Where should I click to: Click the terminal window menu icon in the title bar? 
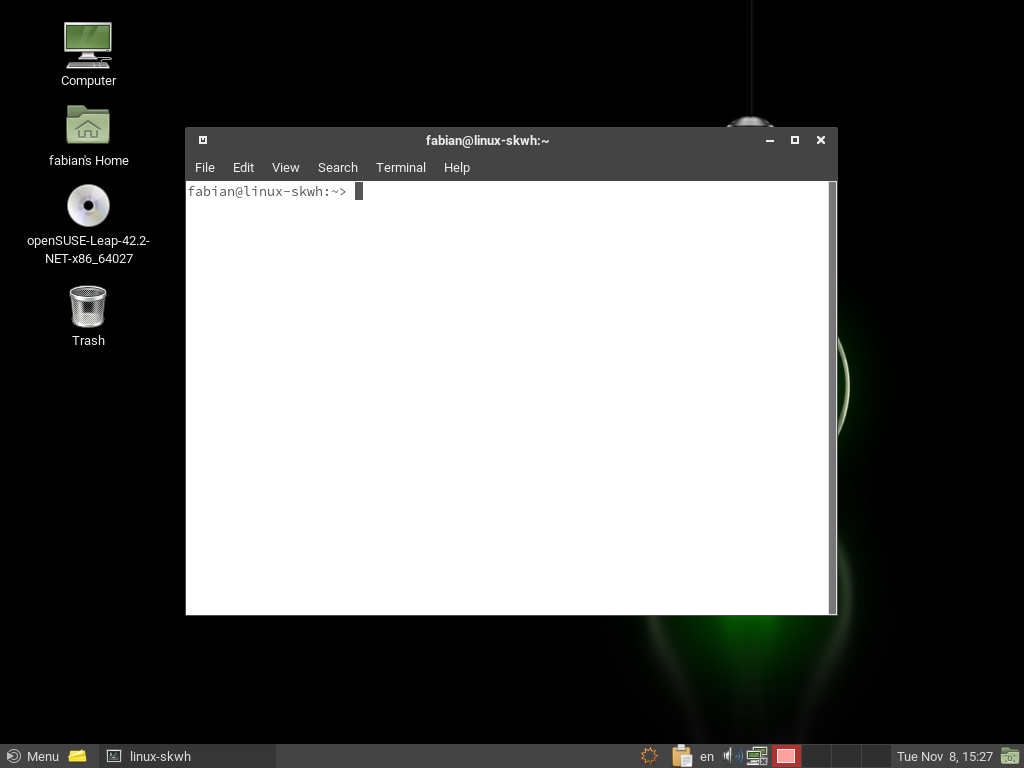tap(203, 140)
